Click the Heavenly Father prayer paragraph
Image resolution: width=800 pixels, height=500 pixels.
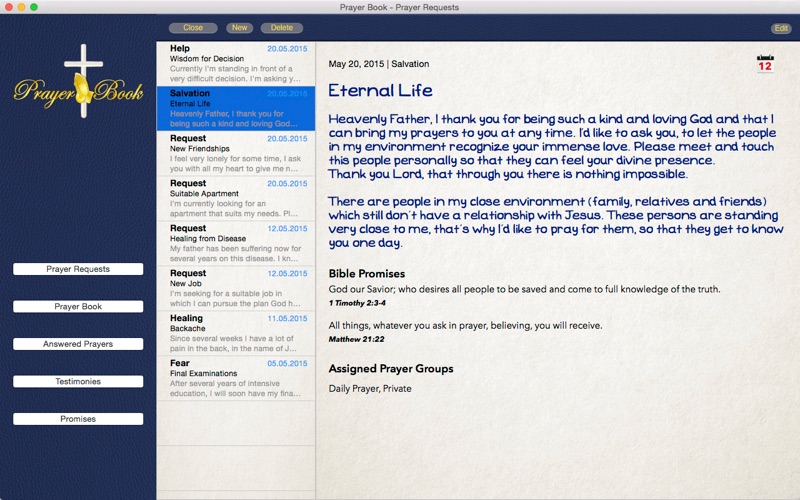click(x=552, y=146)
